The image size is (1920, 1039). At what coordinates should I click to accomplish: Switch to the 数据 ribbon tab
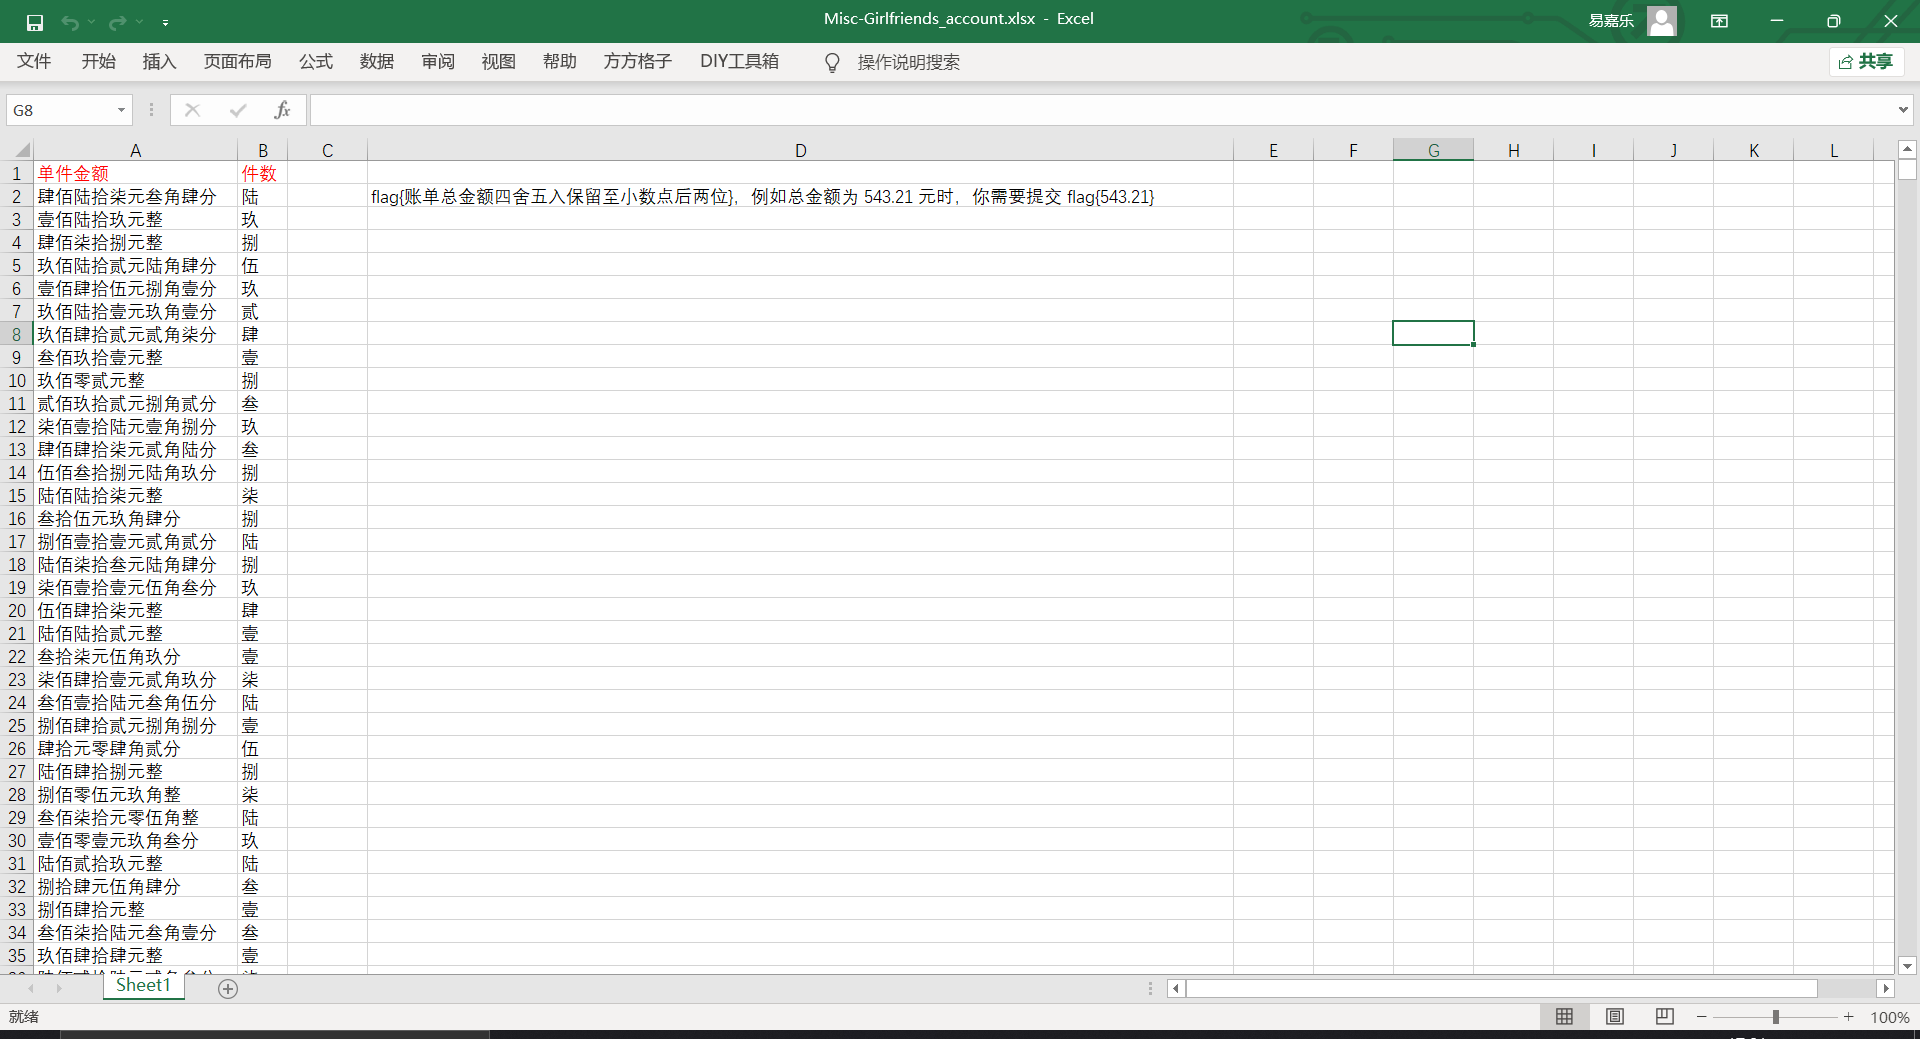pos(376,61)
